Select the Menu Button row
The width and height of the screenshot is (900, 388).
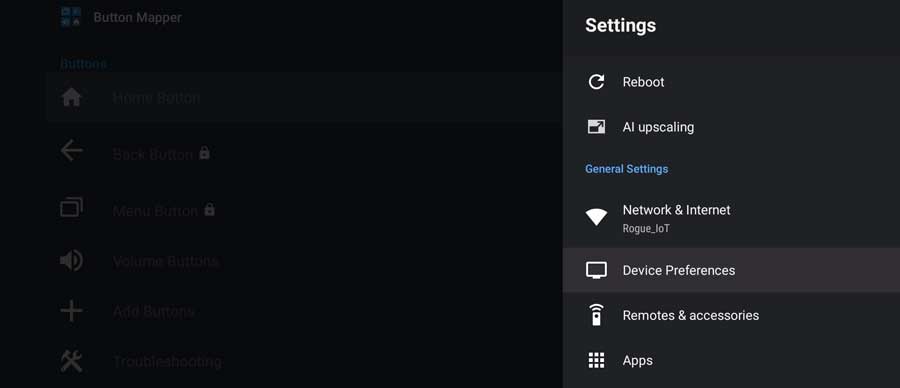click(x=304, y=210)
